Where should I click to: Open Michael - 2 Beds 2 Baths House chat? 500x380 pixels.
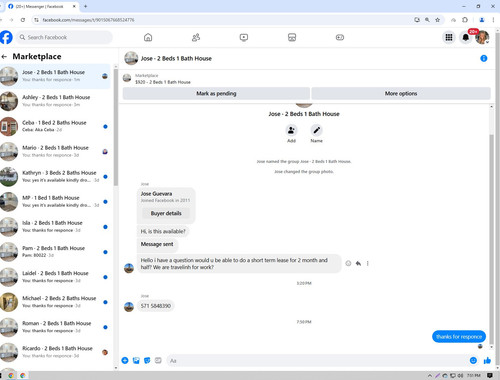(x=55, y=302)
